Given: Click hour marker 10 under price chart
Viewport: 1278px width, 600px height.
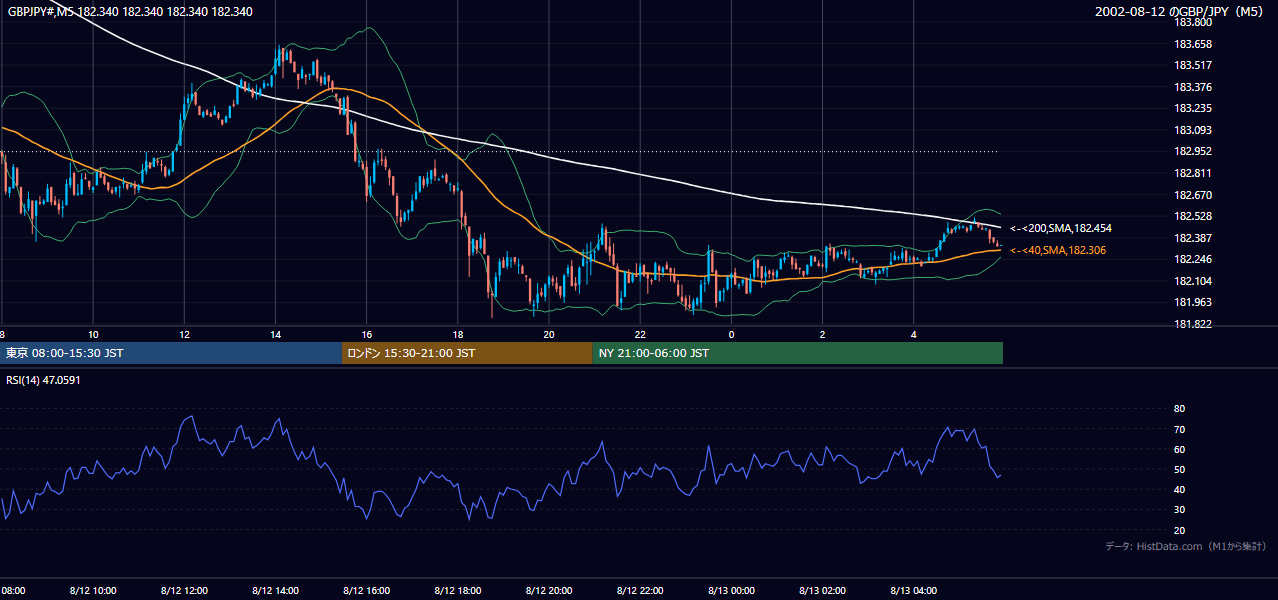Looking at the screenshot, I should 93,334.
